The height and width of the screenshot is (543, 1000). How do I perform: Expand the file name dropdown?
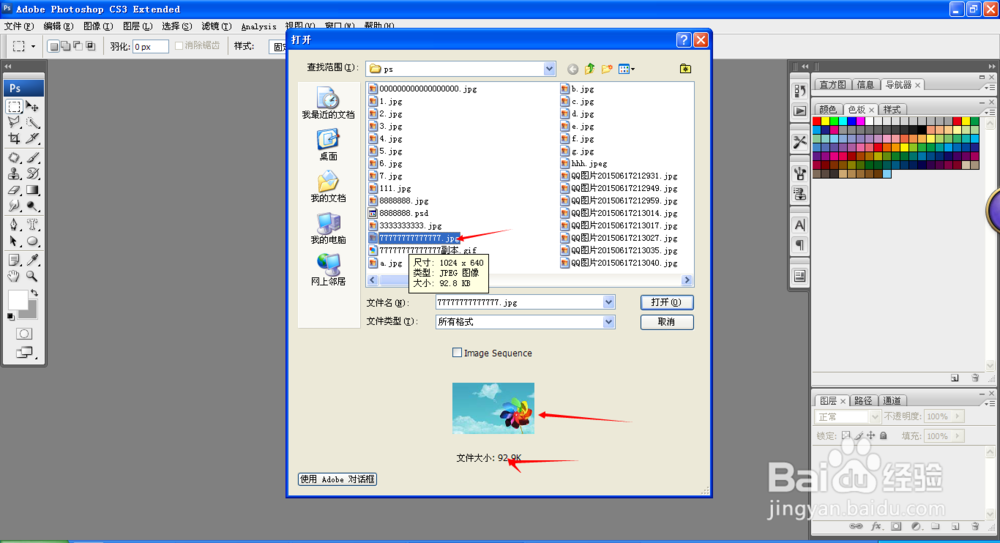click(608, 302)
